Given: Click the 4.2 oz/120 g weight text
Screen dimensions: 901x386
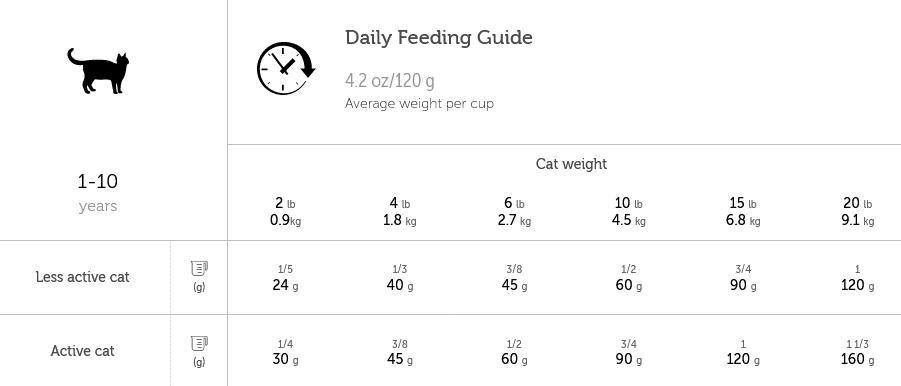Looking at the screenshot, I should [x=390, y=80].
